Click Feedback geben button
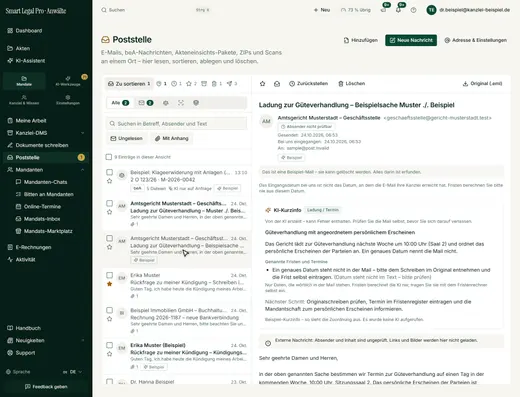The image size is (520, 397). pos(46,387)
